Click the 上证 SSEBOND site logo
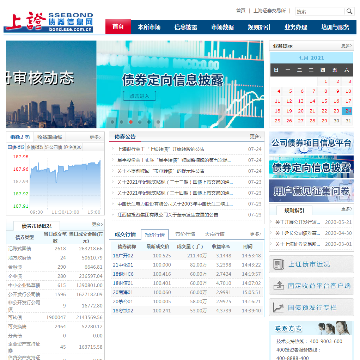The height and width of the screenshot is (360, 360). (x=49, y=23)
